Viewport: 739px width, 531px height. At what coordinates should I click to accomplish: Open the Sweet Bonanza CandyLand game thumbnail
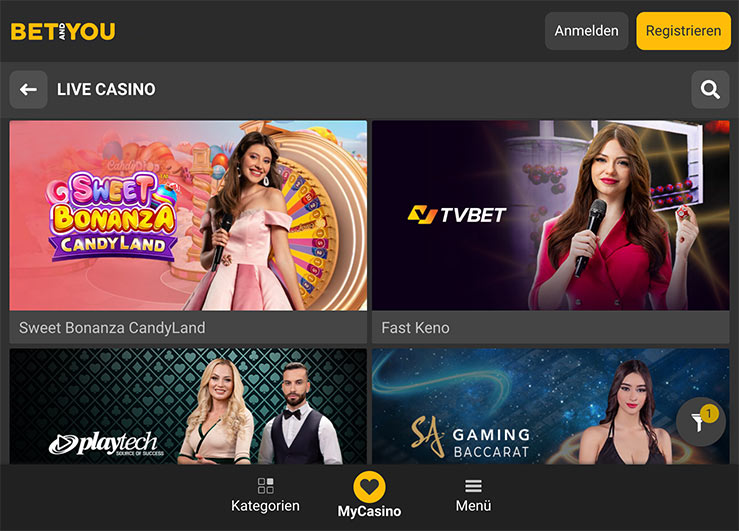[188, 215]
